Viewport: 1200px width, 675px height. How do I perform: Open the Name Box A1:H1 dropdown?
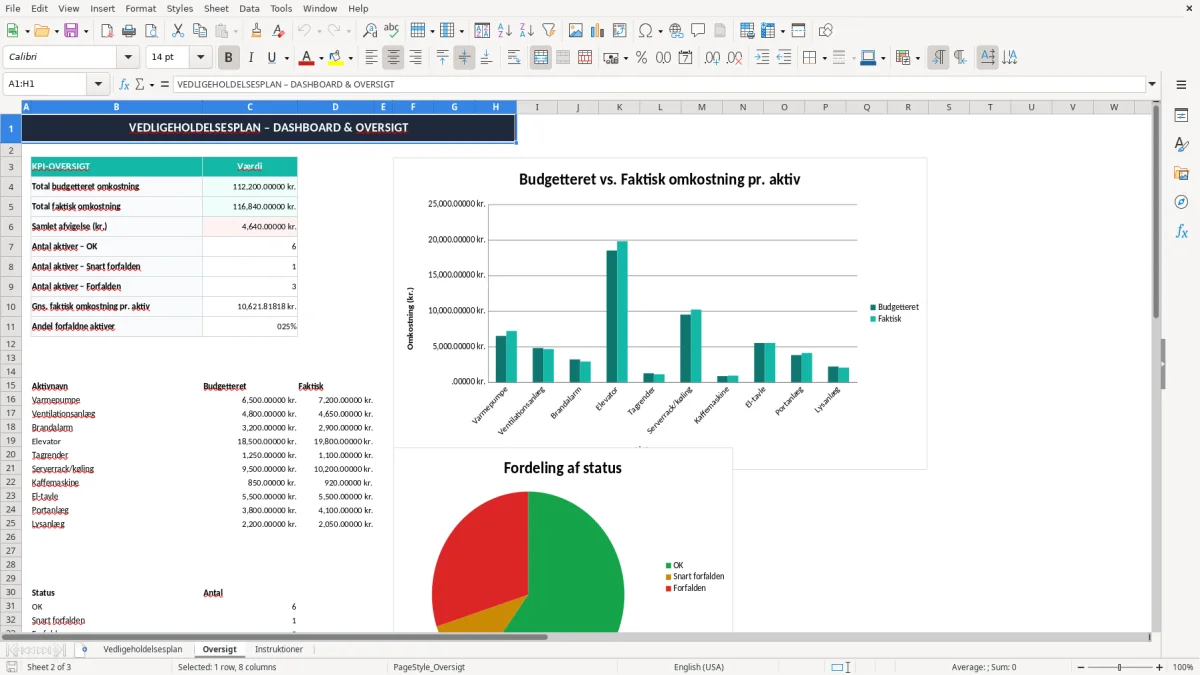point(99,85)
